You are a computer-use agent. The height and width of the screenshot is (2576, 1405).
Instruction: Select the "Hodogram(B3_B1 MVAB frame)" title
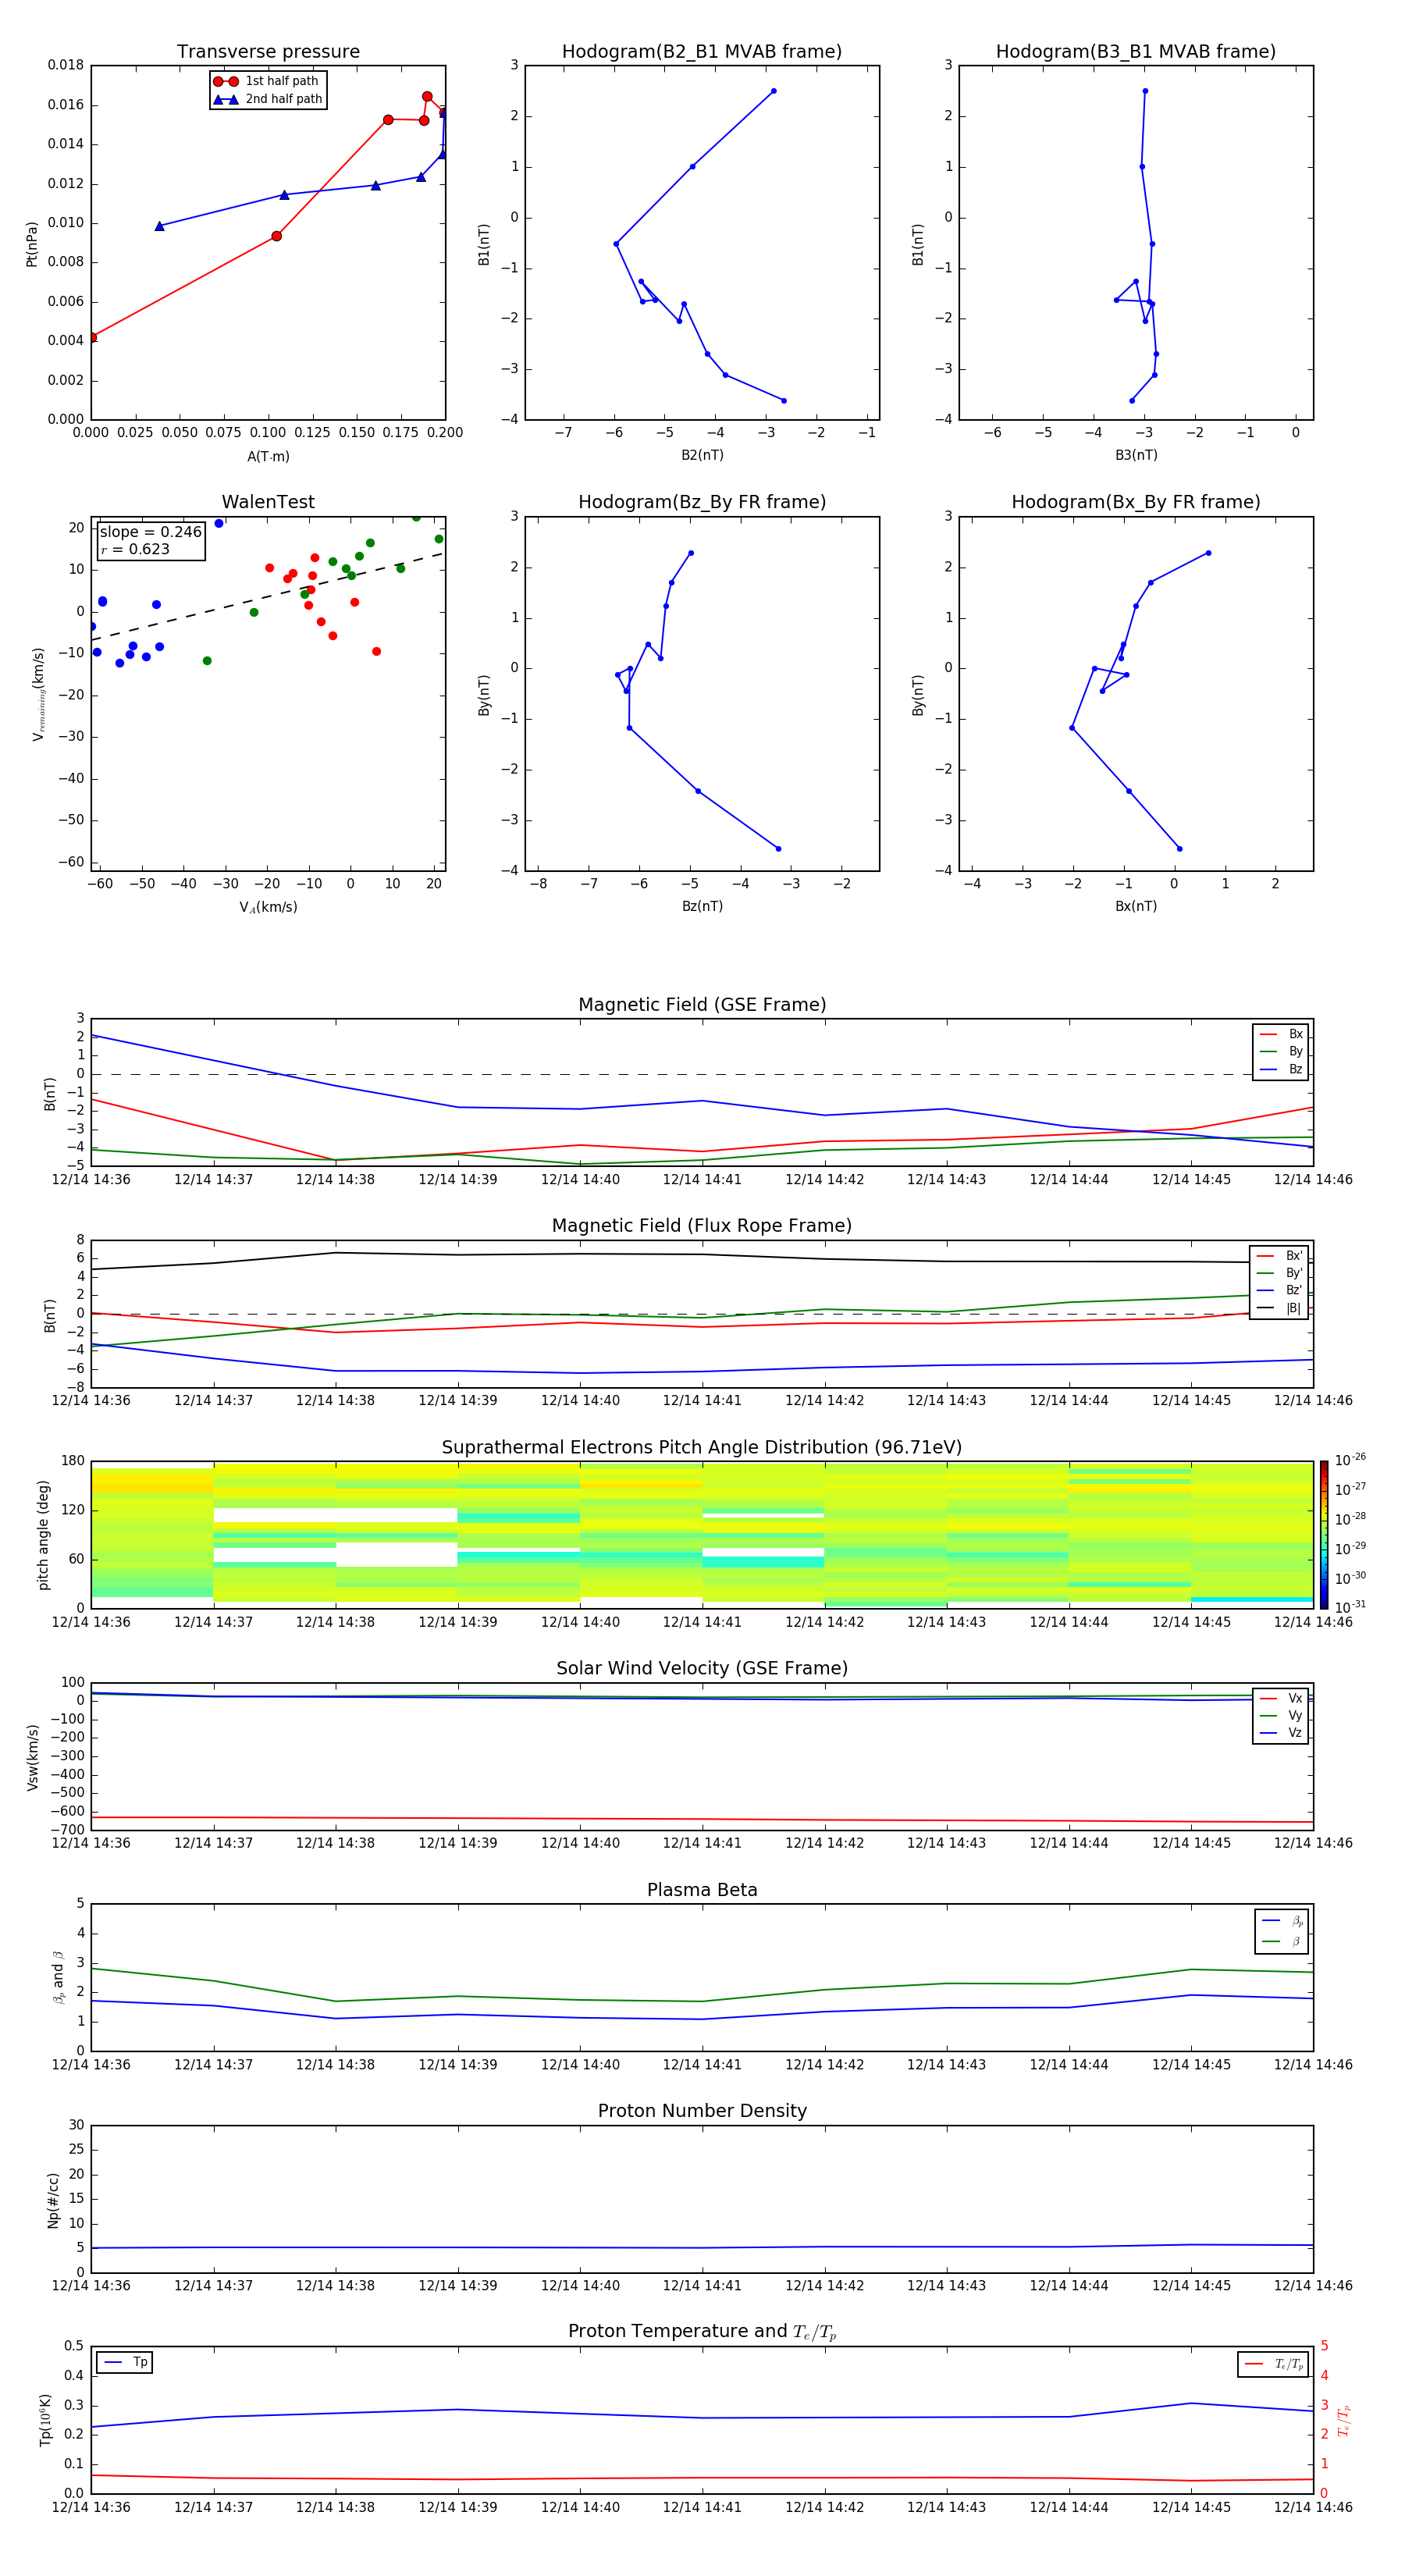point(1136,52)
